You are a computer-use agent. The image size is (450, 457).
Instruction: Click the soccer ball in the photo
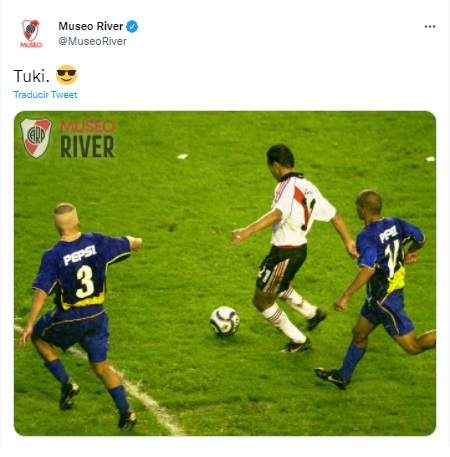pos(225,321)
